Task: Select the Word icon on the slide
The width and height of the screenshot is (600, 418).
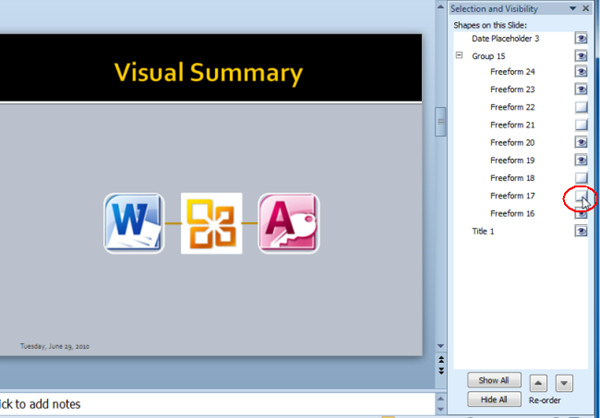Action: 134,224
